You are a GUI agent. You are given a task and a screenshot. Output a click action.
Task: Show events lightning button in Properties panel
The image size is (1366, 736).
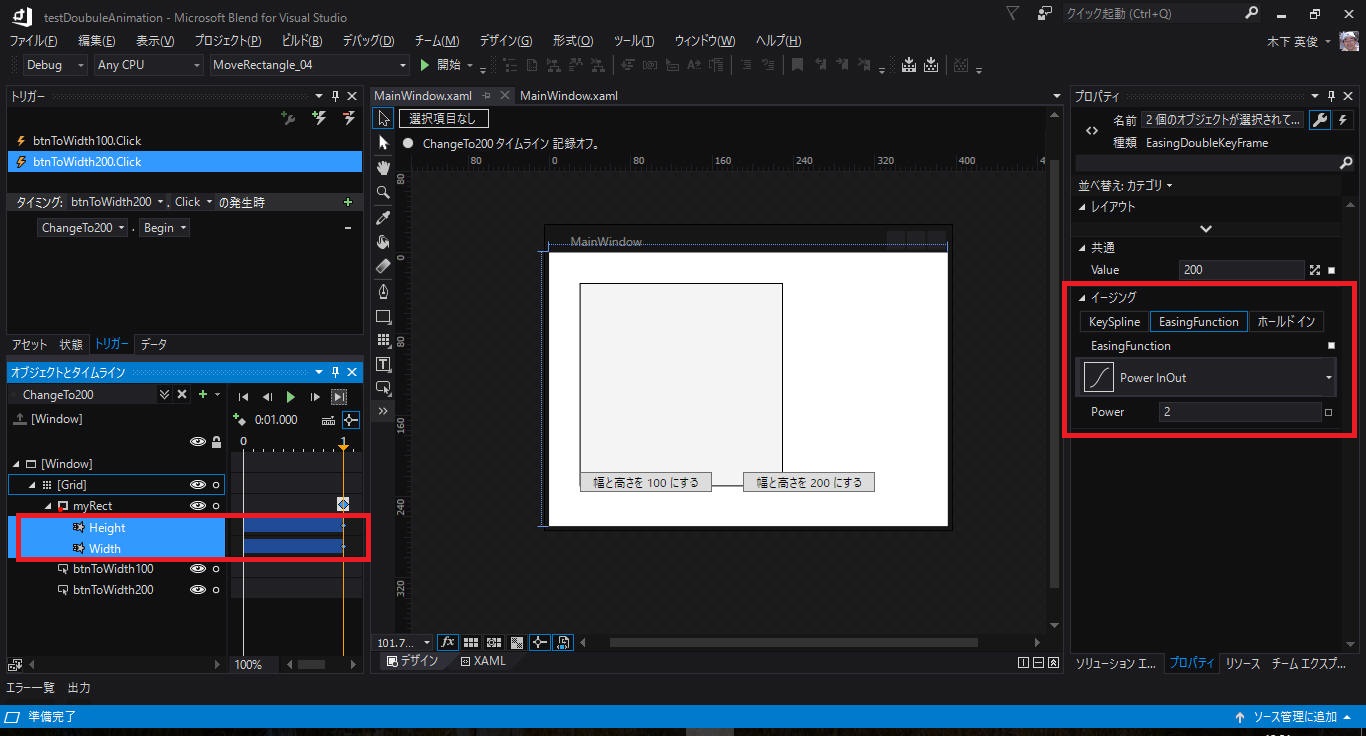point(1342,120)
